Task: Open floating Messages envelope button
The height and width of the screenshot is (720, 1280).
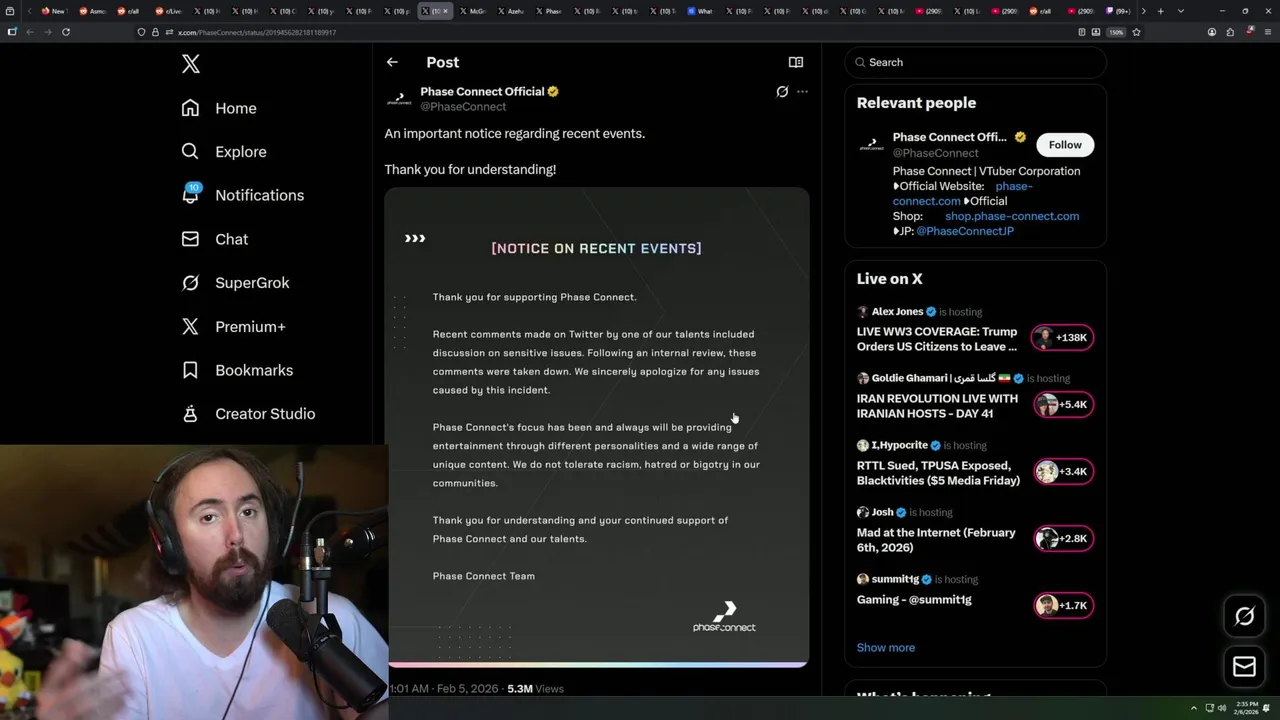Action: coord(1244,666)
